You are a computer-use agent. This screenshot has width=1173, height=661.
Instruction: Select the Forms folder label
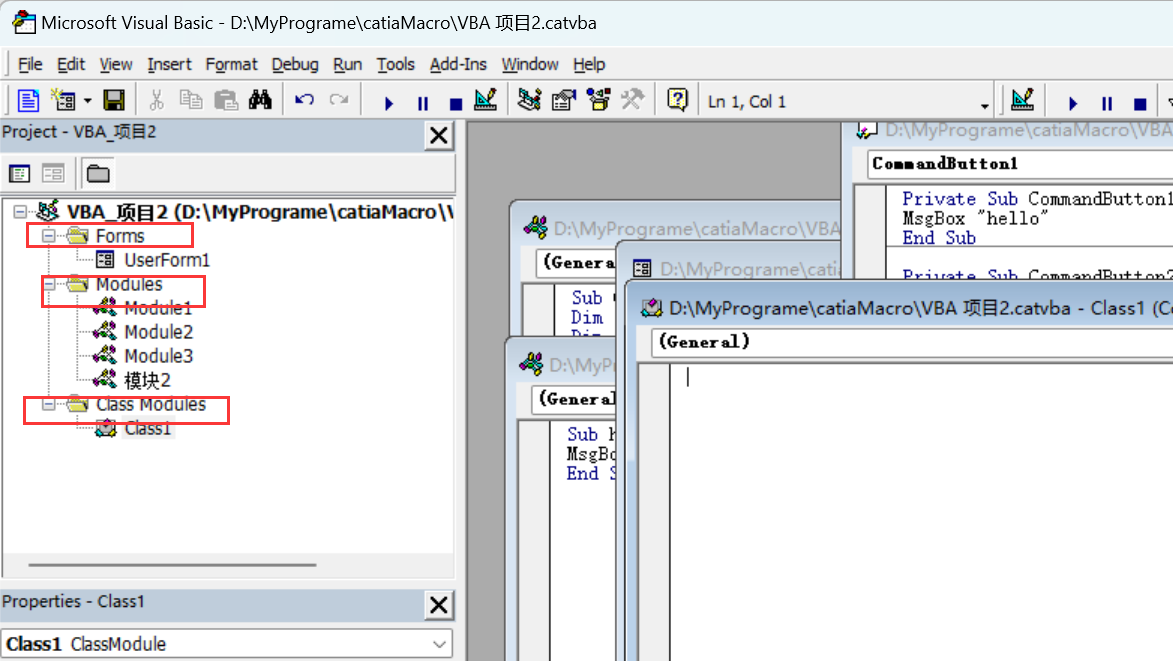(120, 236)
